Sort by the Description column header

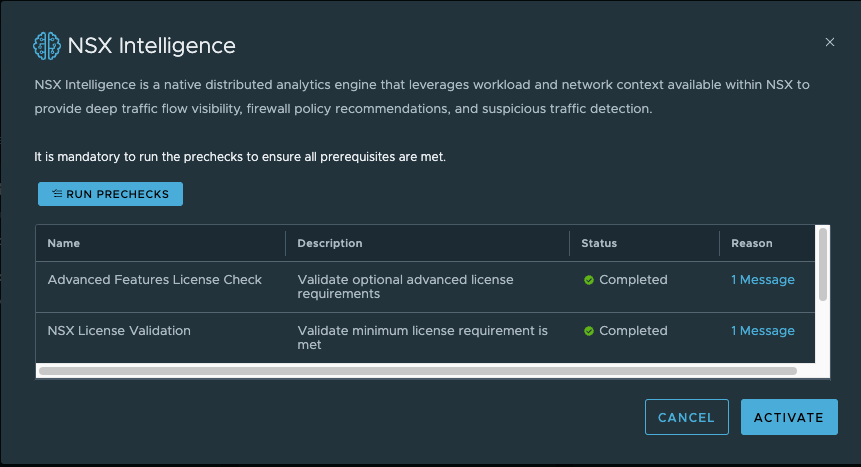(329, 243)
